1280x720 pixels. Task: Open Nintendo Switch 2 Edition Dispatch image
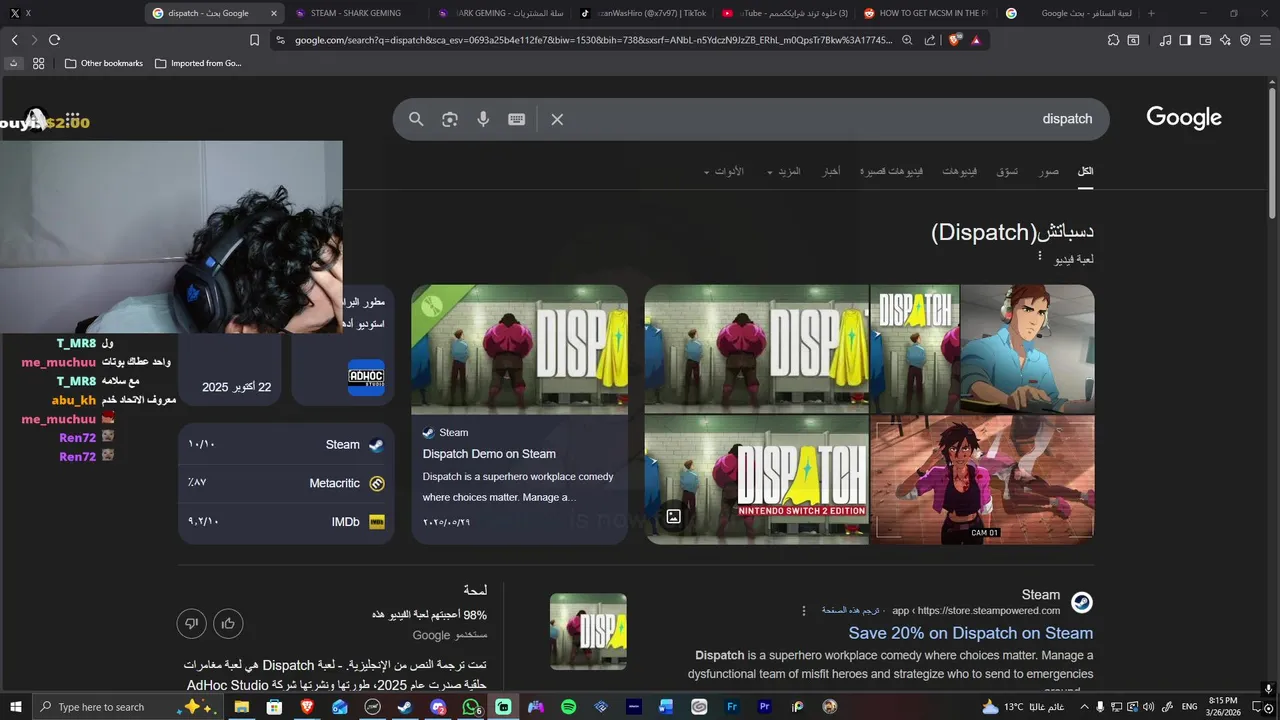pos(757,480)
